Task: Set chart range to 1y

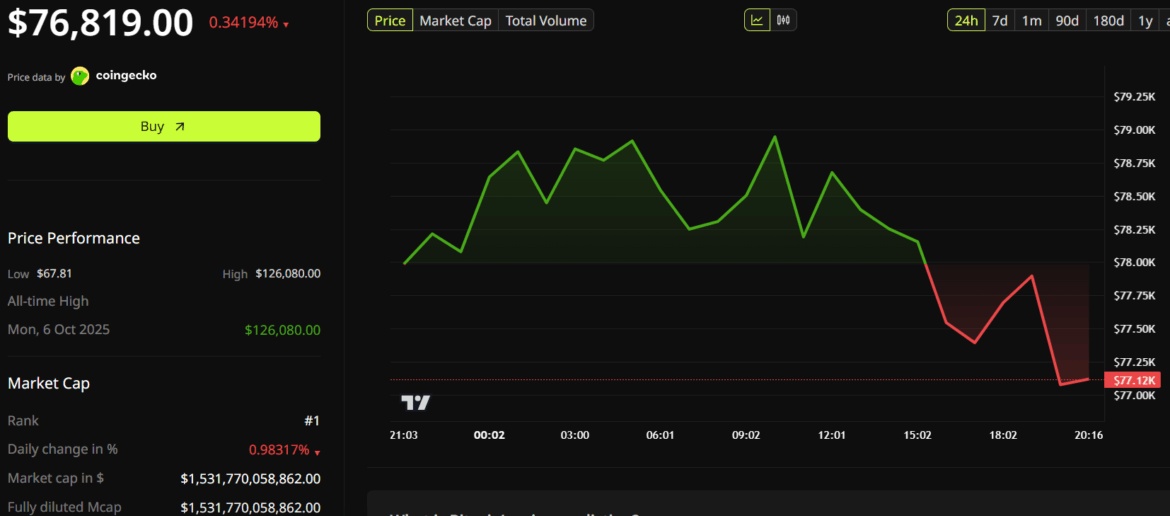Action: (x=1145, y=20)
